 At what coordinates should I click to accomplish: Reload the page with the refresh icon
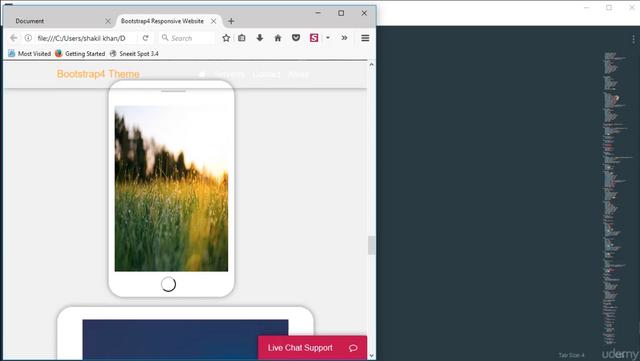pyautogui.click(x=145, y=38)
